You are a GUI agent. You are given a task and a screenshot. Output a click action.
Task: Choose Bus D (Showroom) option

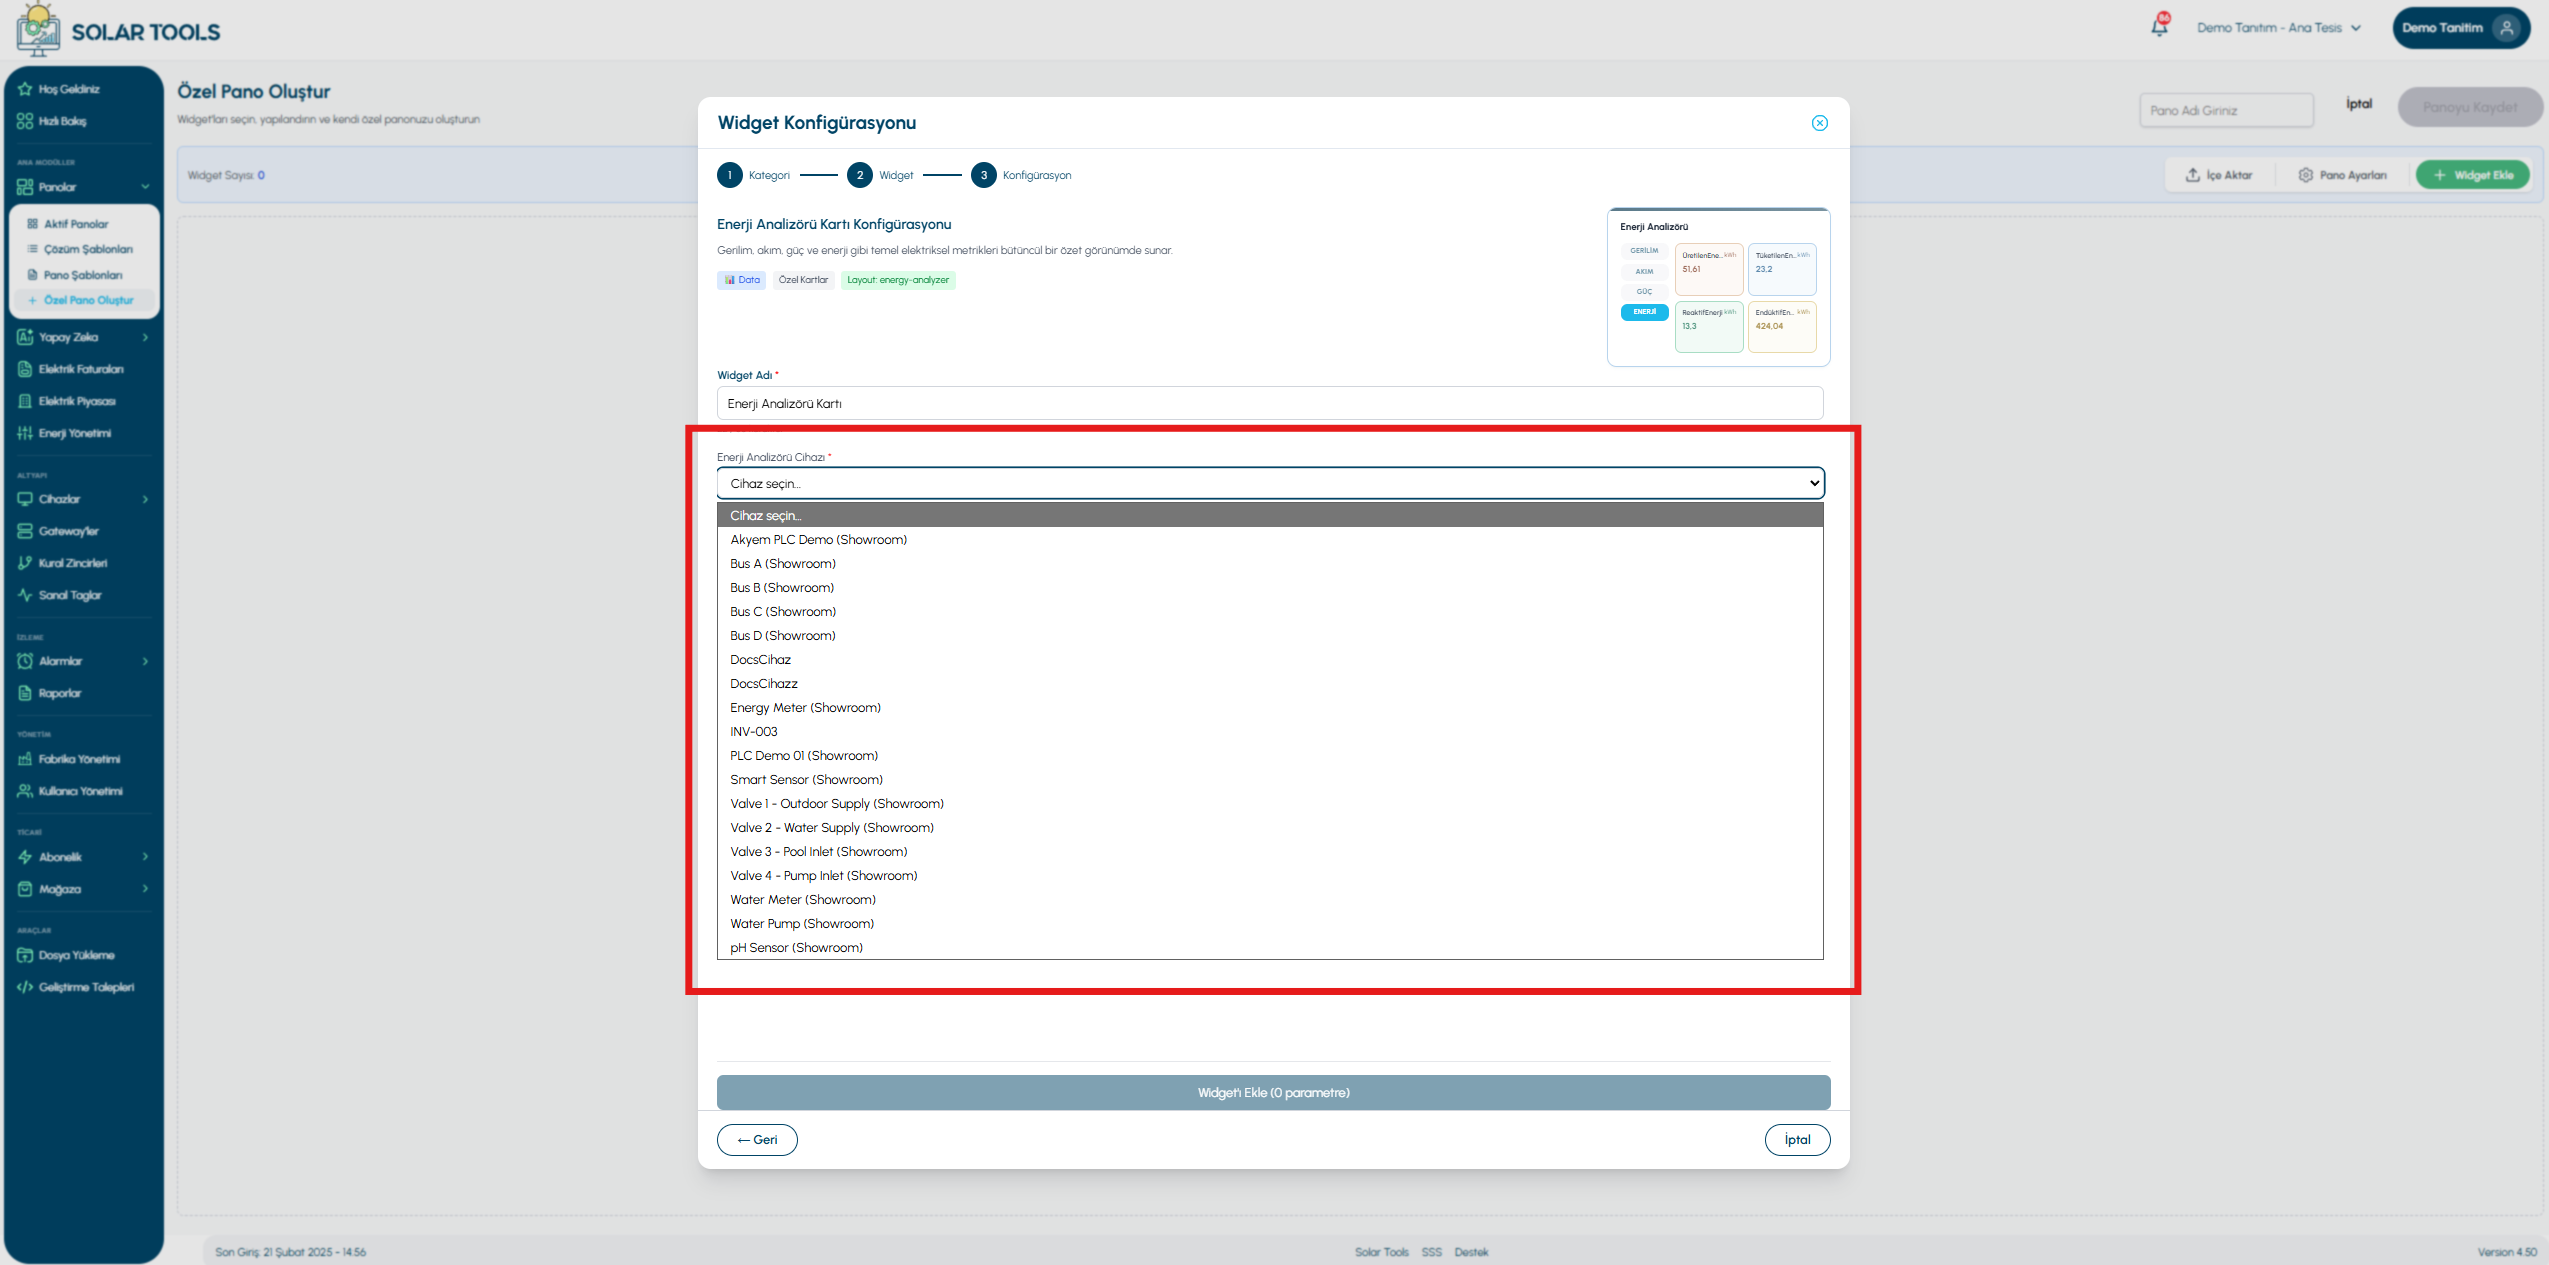pos(1270,636)
